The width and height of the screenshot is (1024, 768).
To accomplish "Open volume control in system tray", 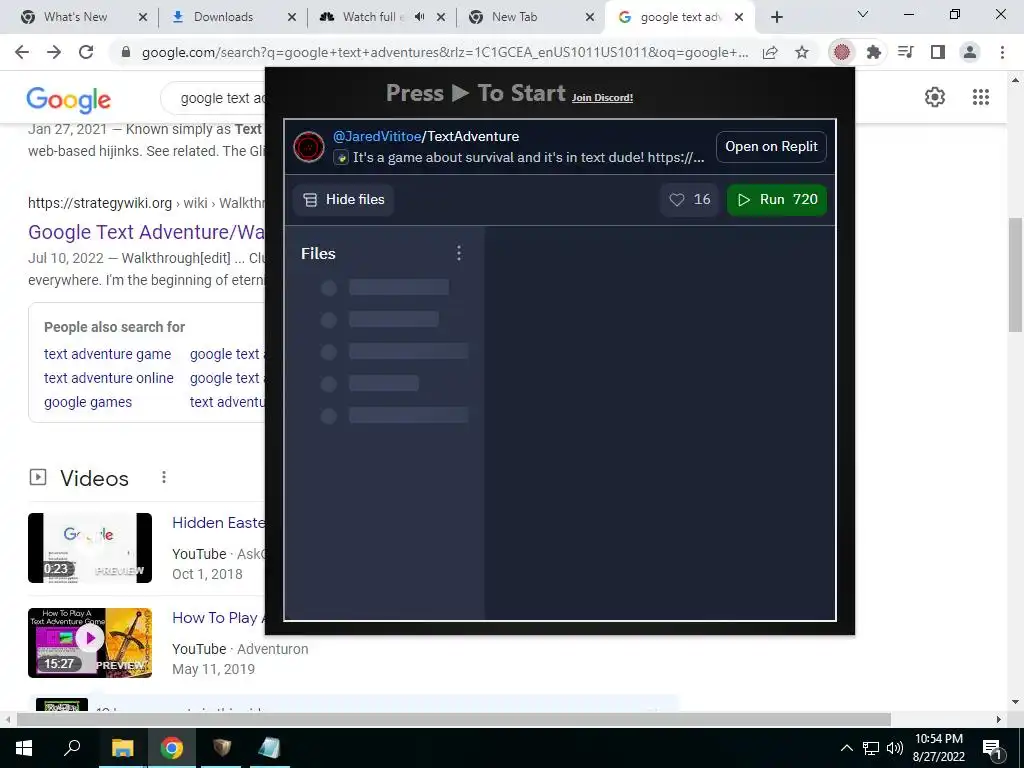I will (895, 748).
